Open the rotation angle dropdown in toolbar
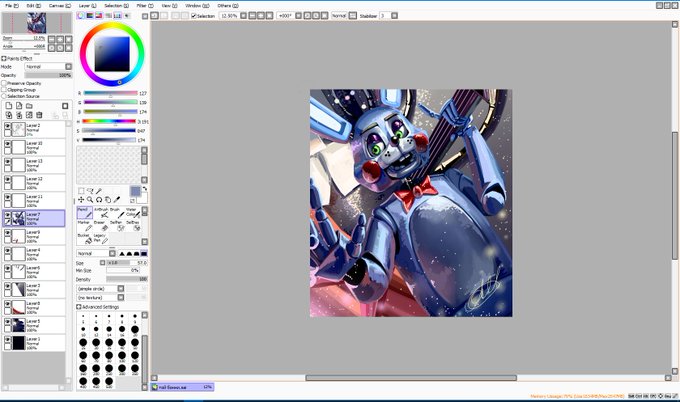680x402 pixels. pyautogui.click(x=298, y=16)
